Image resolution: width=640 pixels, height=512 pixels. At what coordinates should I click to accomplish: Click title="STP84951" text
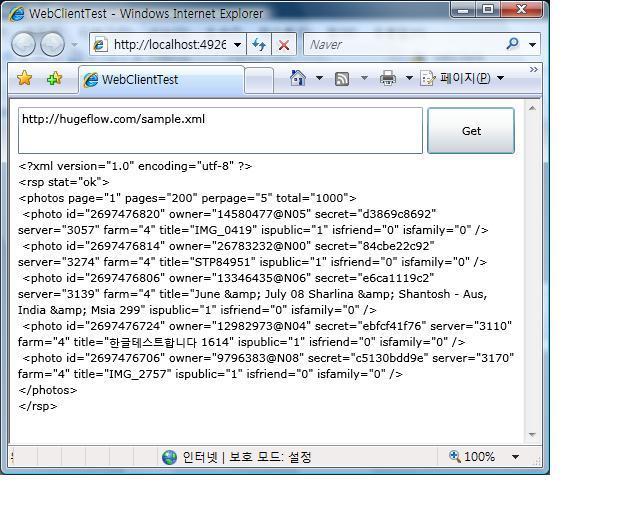tap(207, 262)
